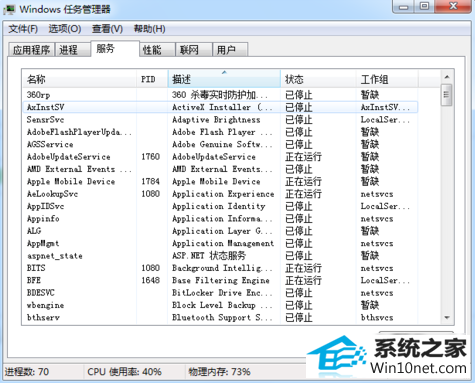Click the Application Management description

tap(223, 243)
